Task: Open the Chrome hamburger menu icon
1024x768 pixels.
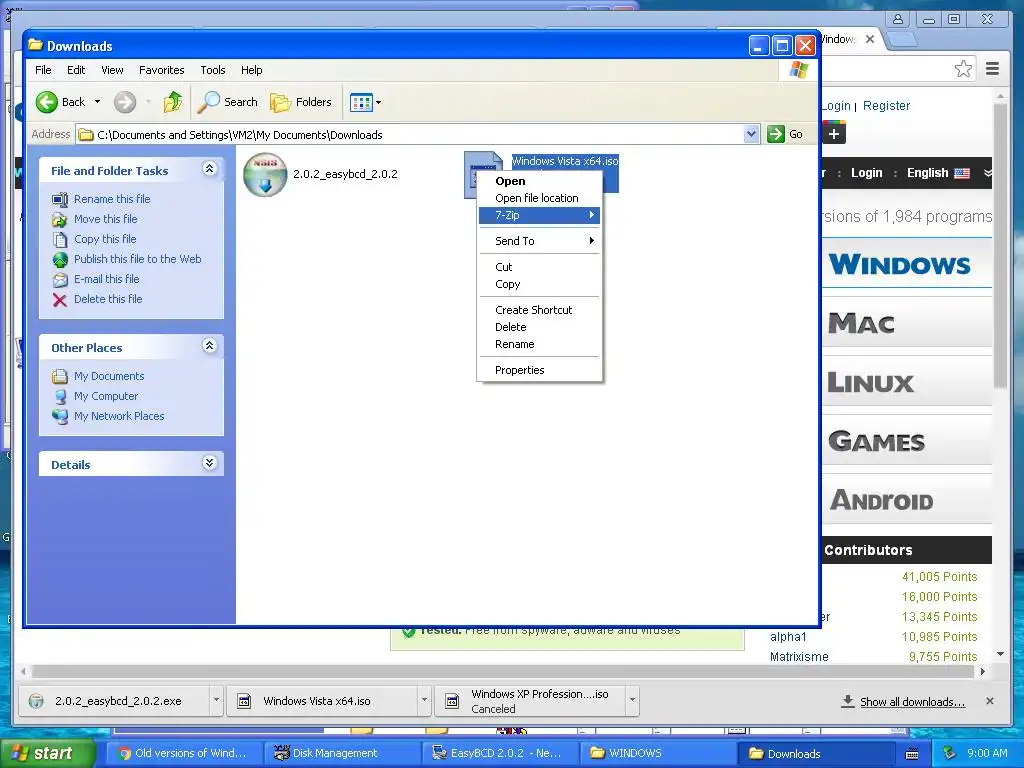Action: [x=992, y=69]
